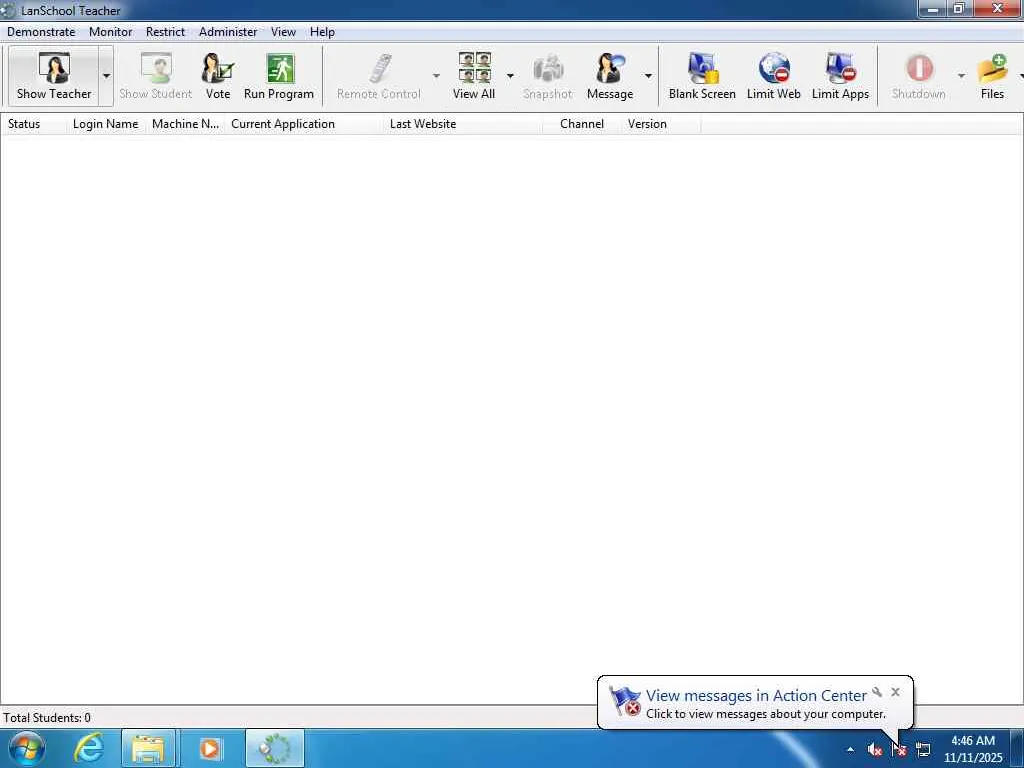
Task: Click the grayed Show Student icon
Action: point(155,76)
